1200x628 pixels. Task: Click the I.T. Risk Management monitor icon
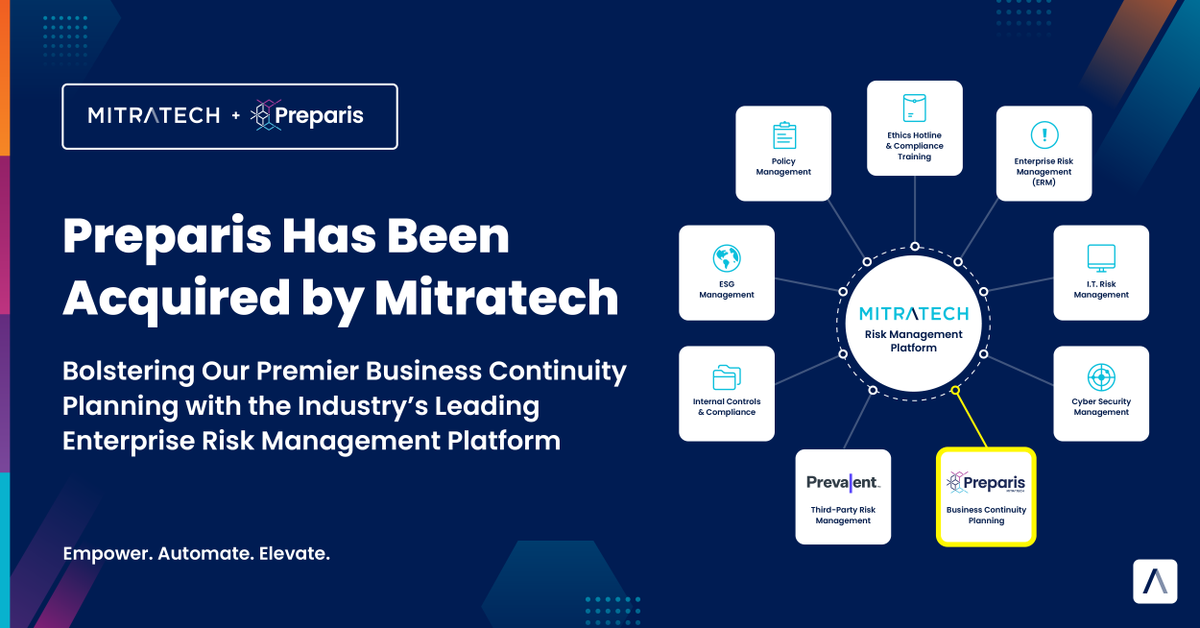pos(1101,259)
